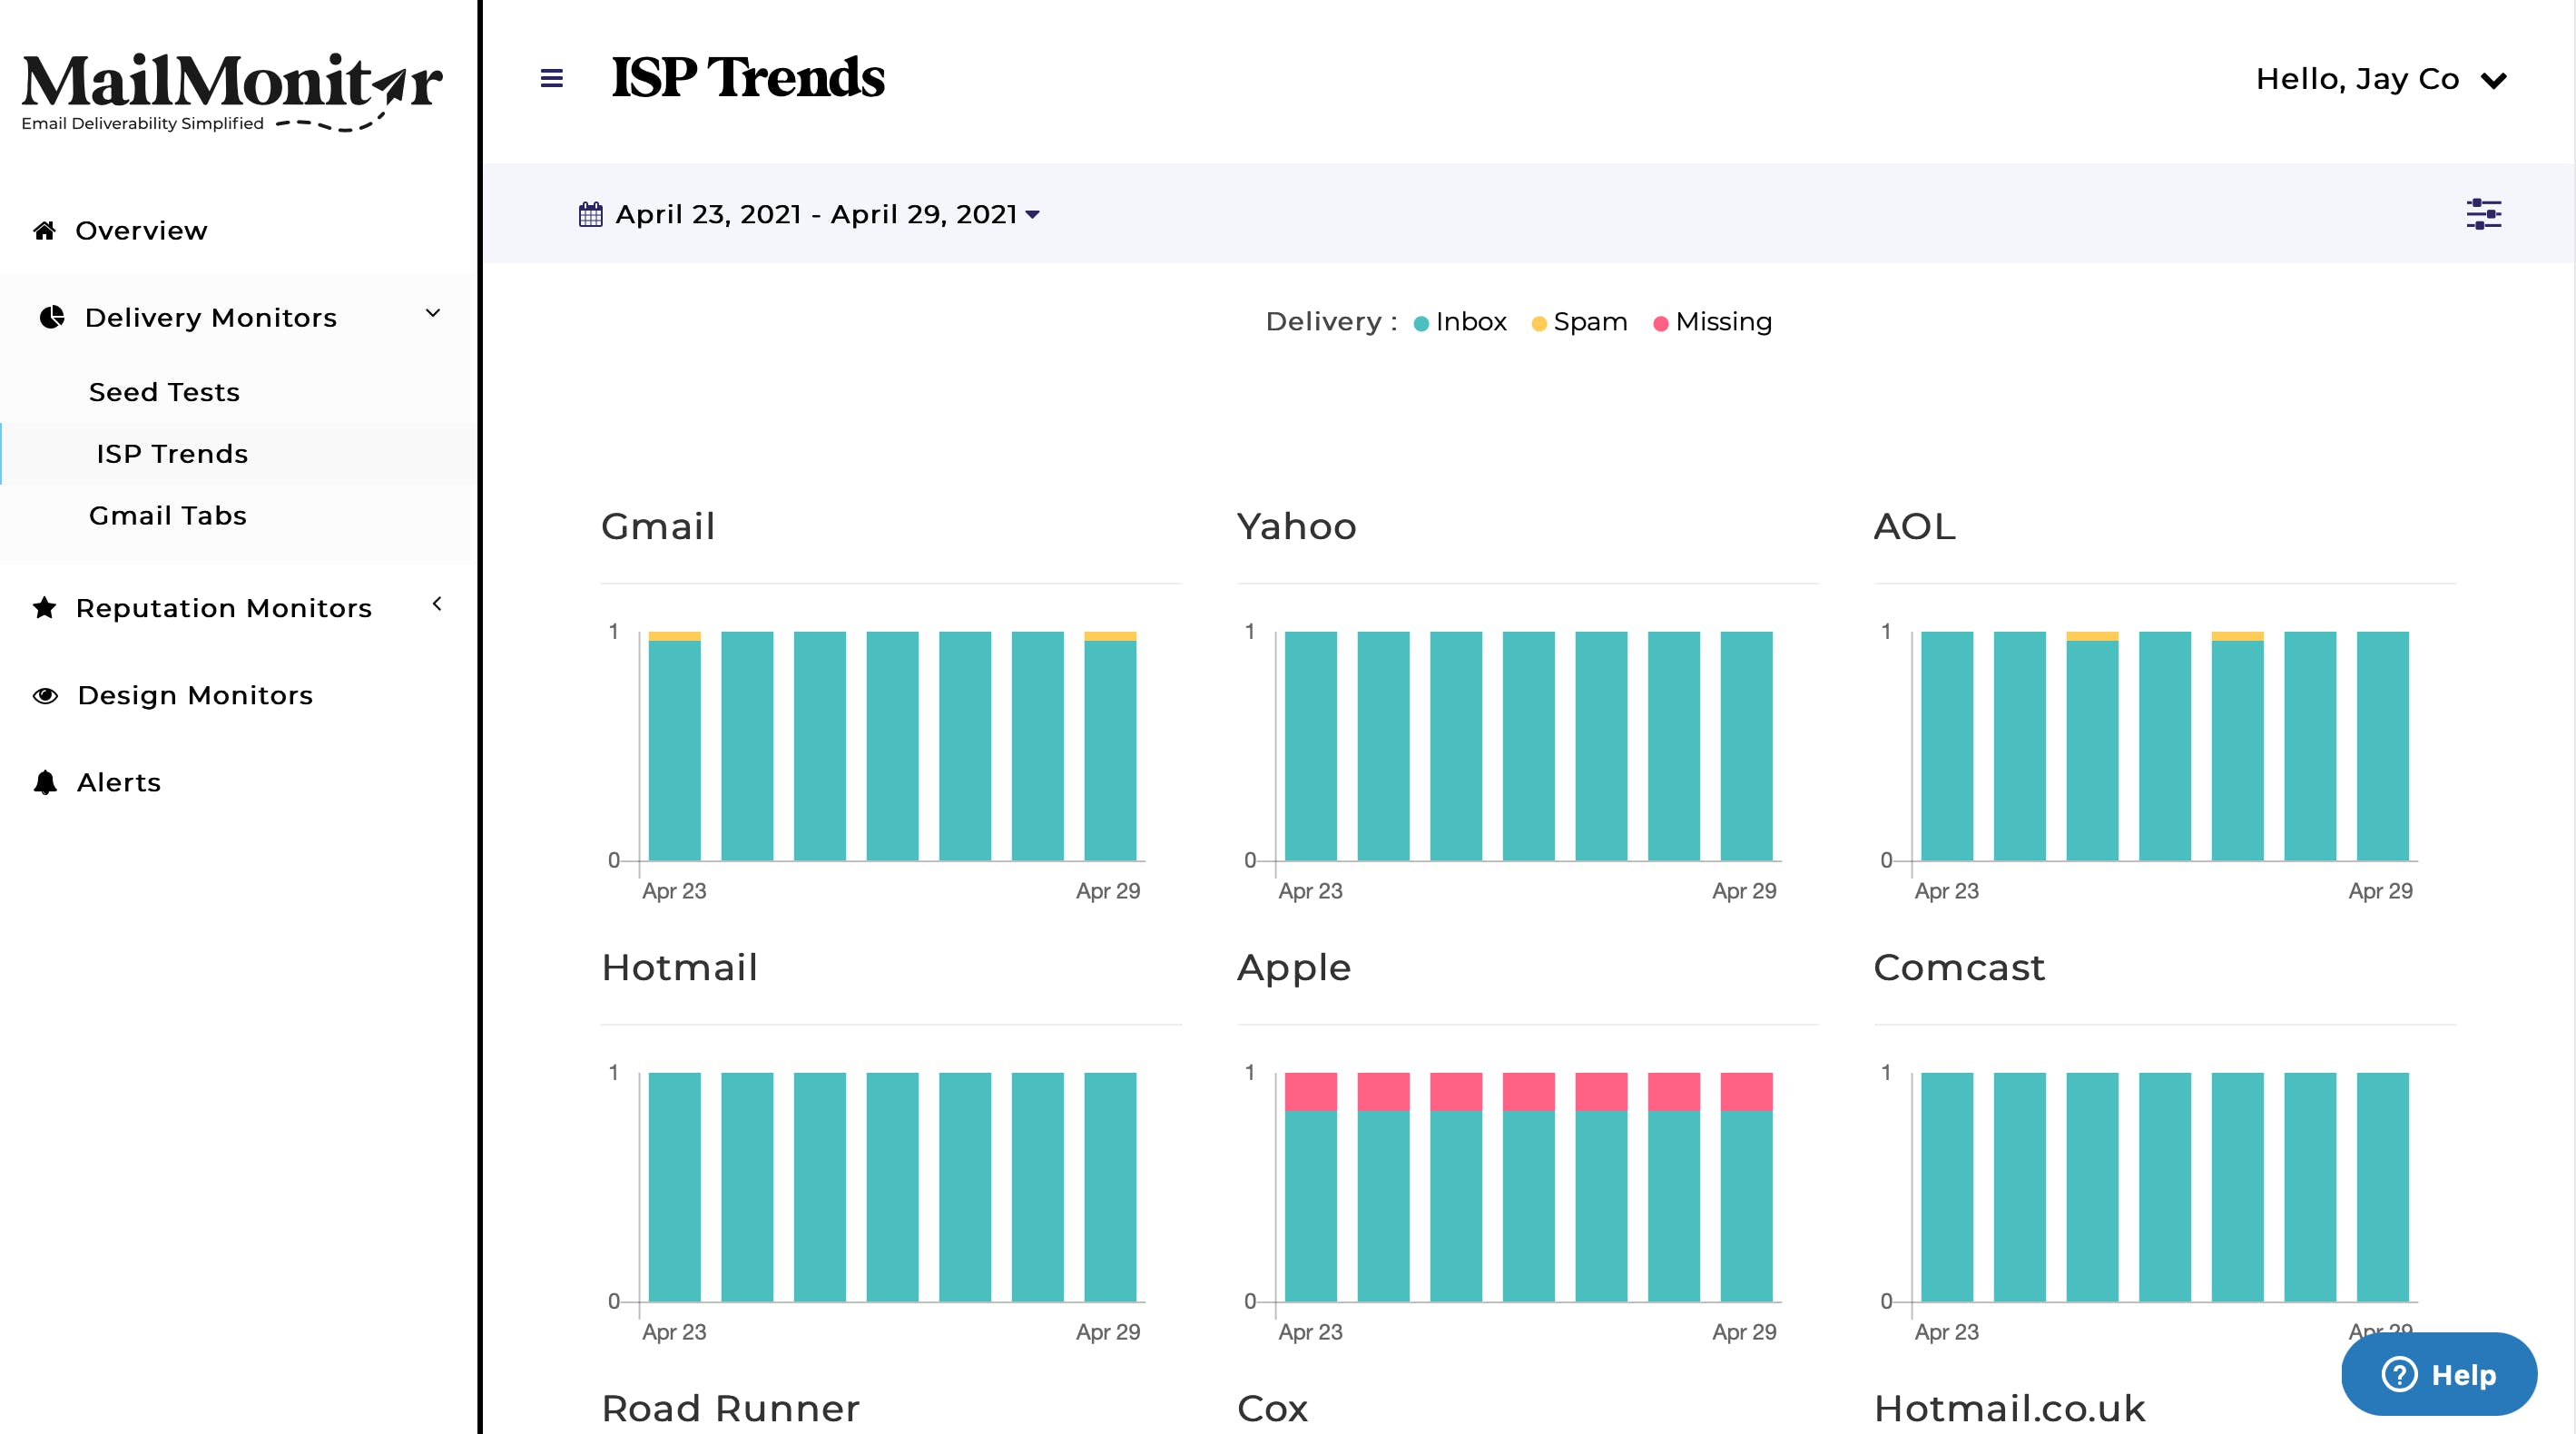2576x1434 pixels.
Task: Click the Apr 23 missing segment in Apple chart
Action: tap(1310, 1091)
